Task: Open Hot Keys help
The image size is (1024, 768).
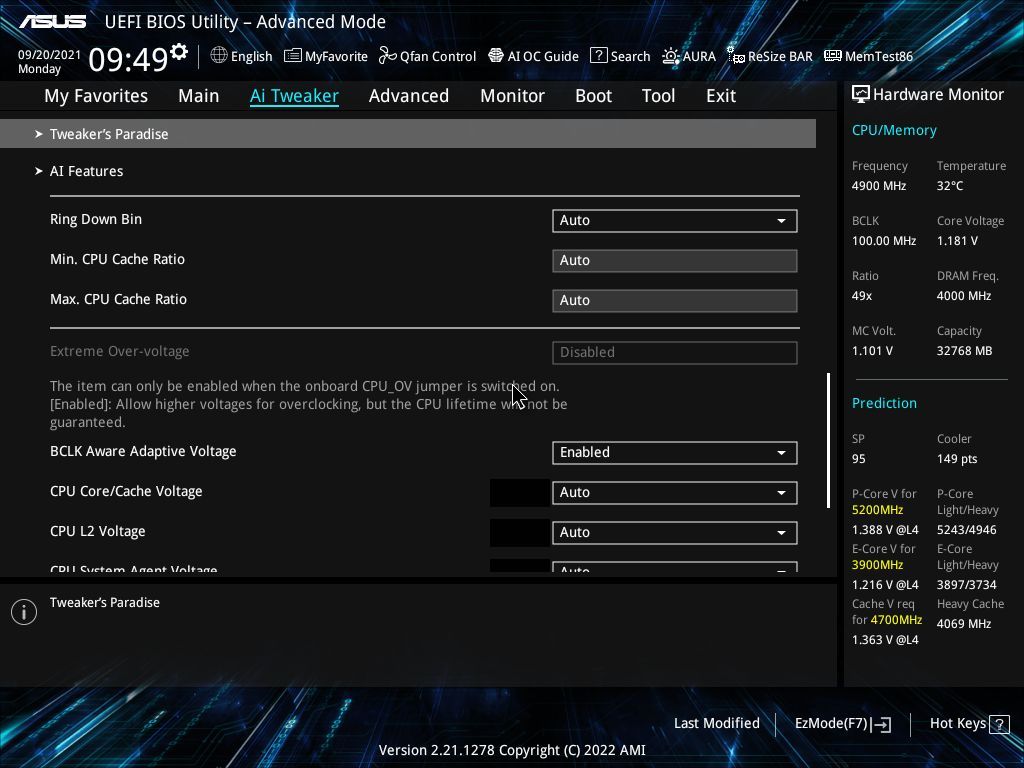Action: tap(969, 724)
